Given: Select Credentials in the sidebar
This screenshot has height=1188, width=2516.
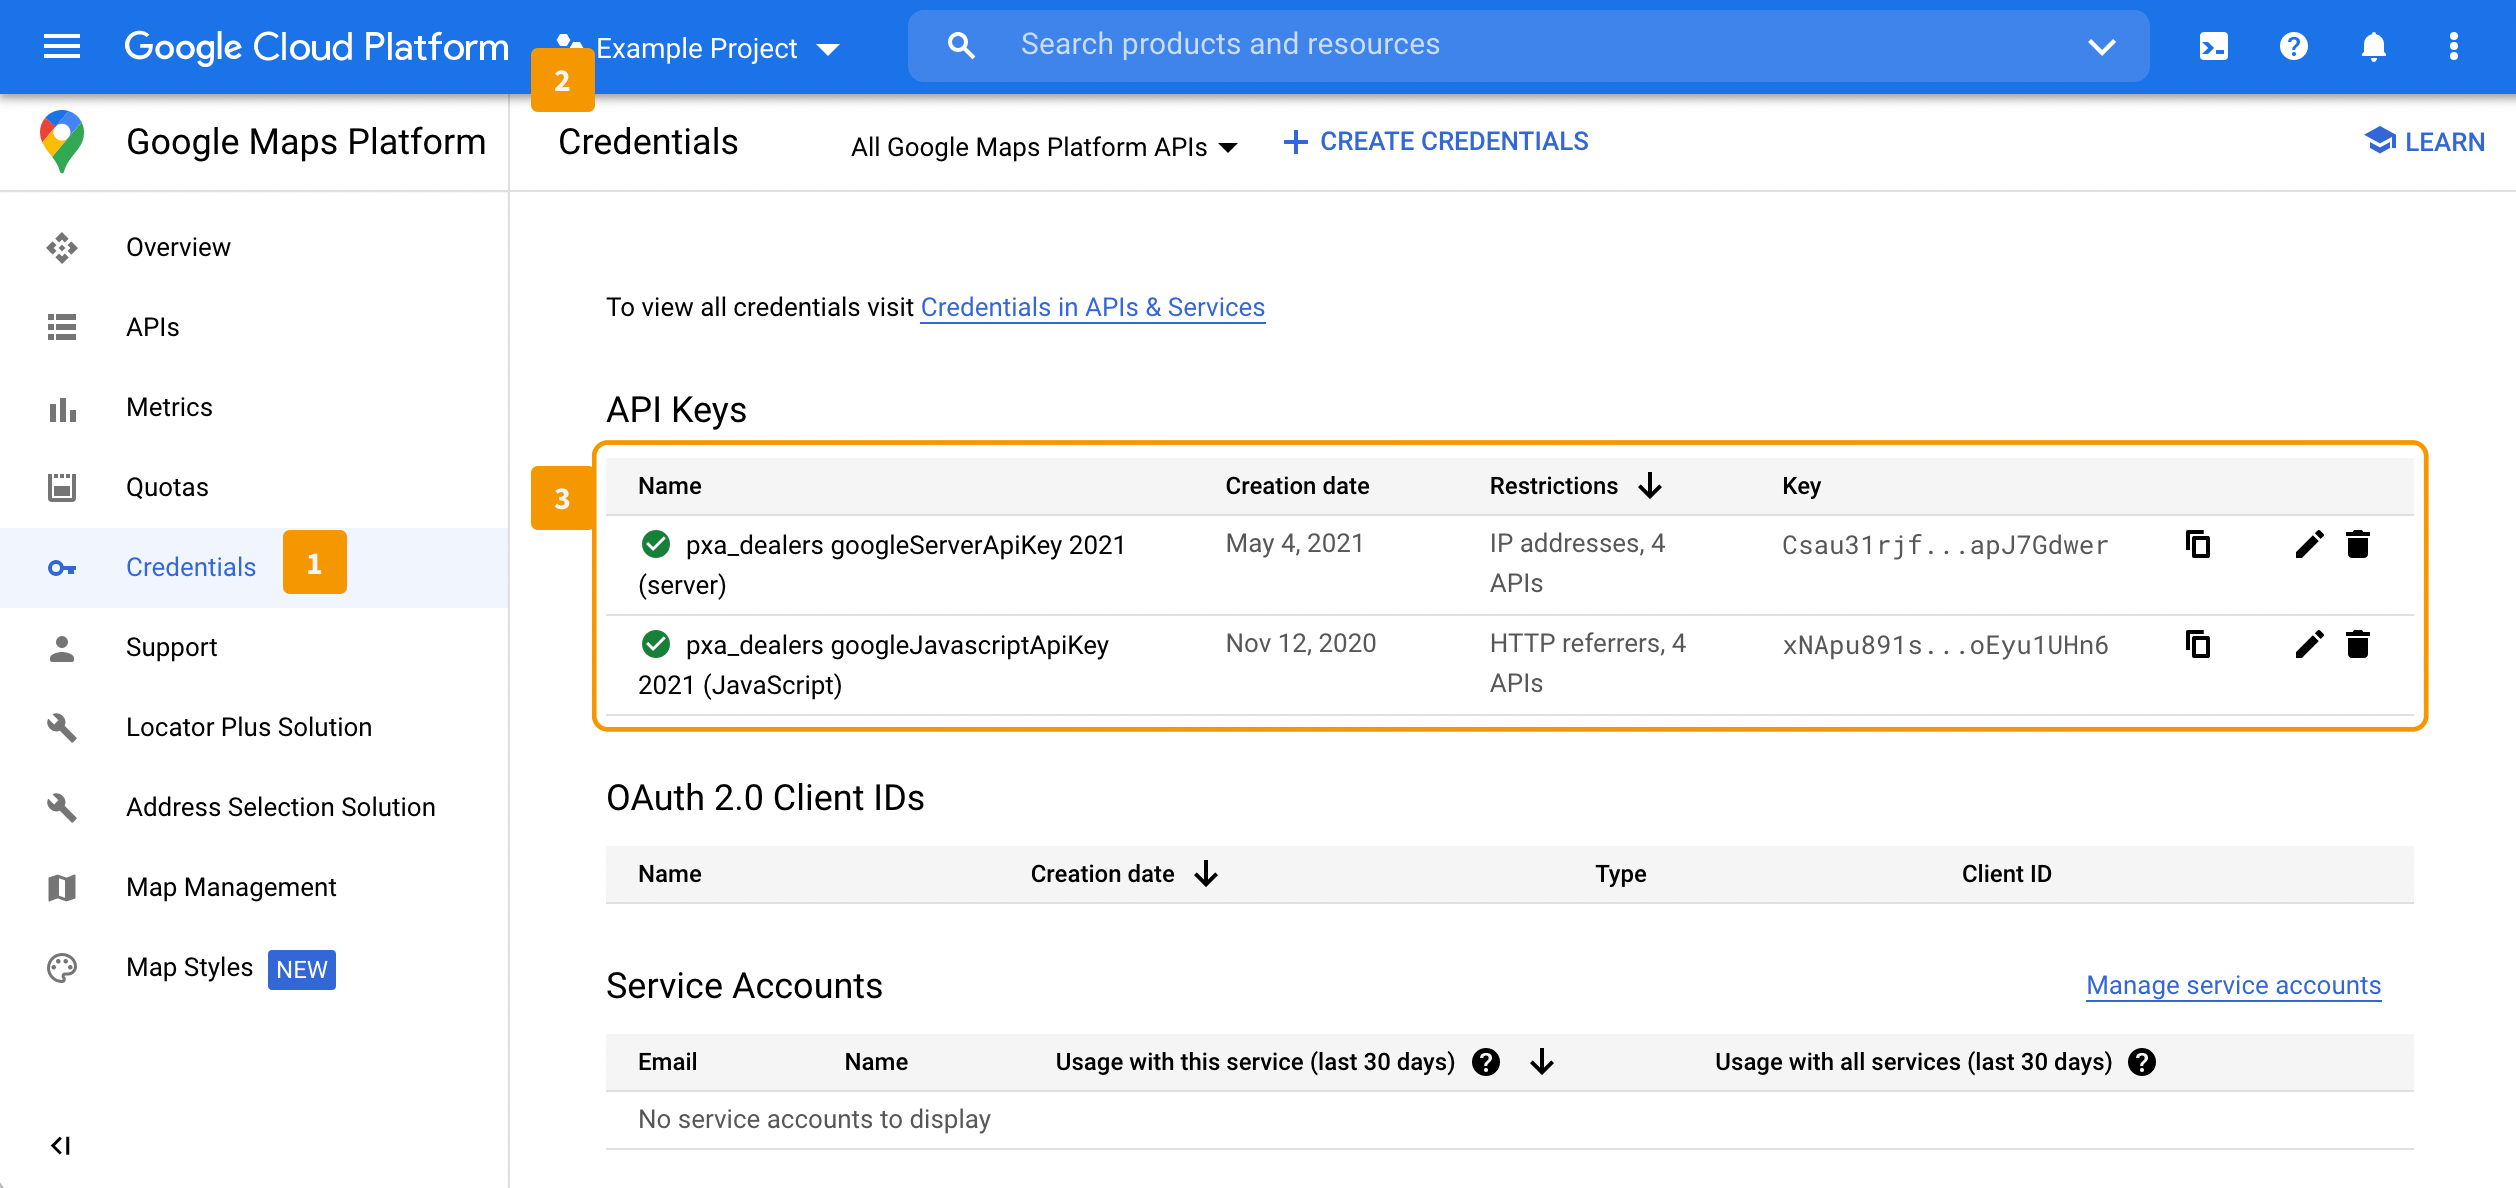Looking at the screenshot, I should tap(191, 567).
